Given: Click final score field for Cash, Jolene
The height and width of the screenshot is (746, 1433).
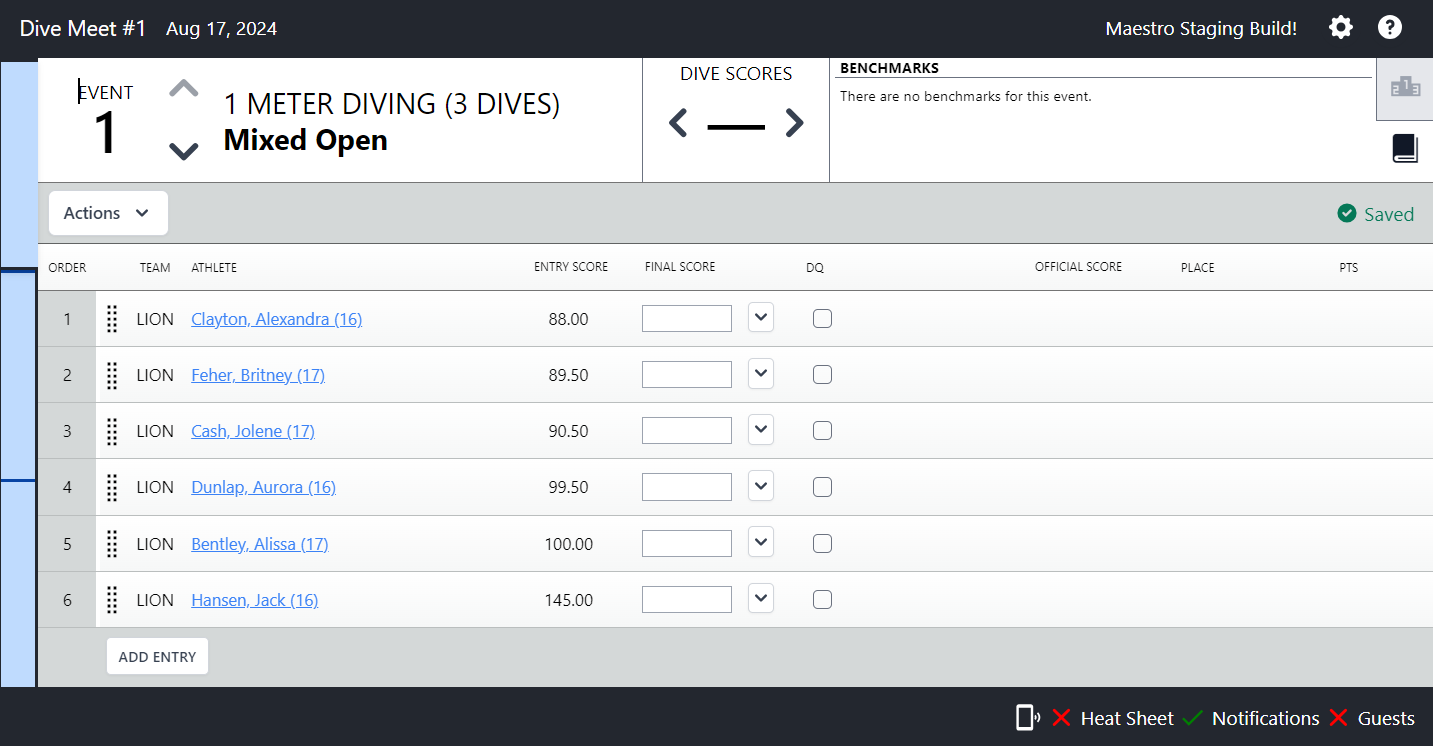Looking at the screenshot, I should [686, 431].
